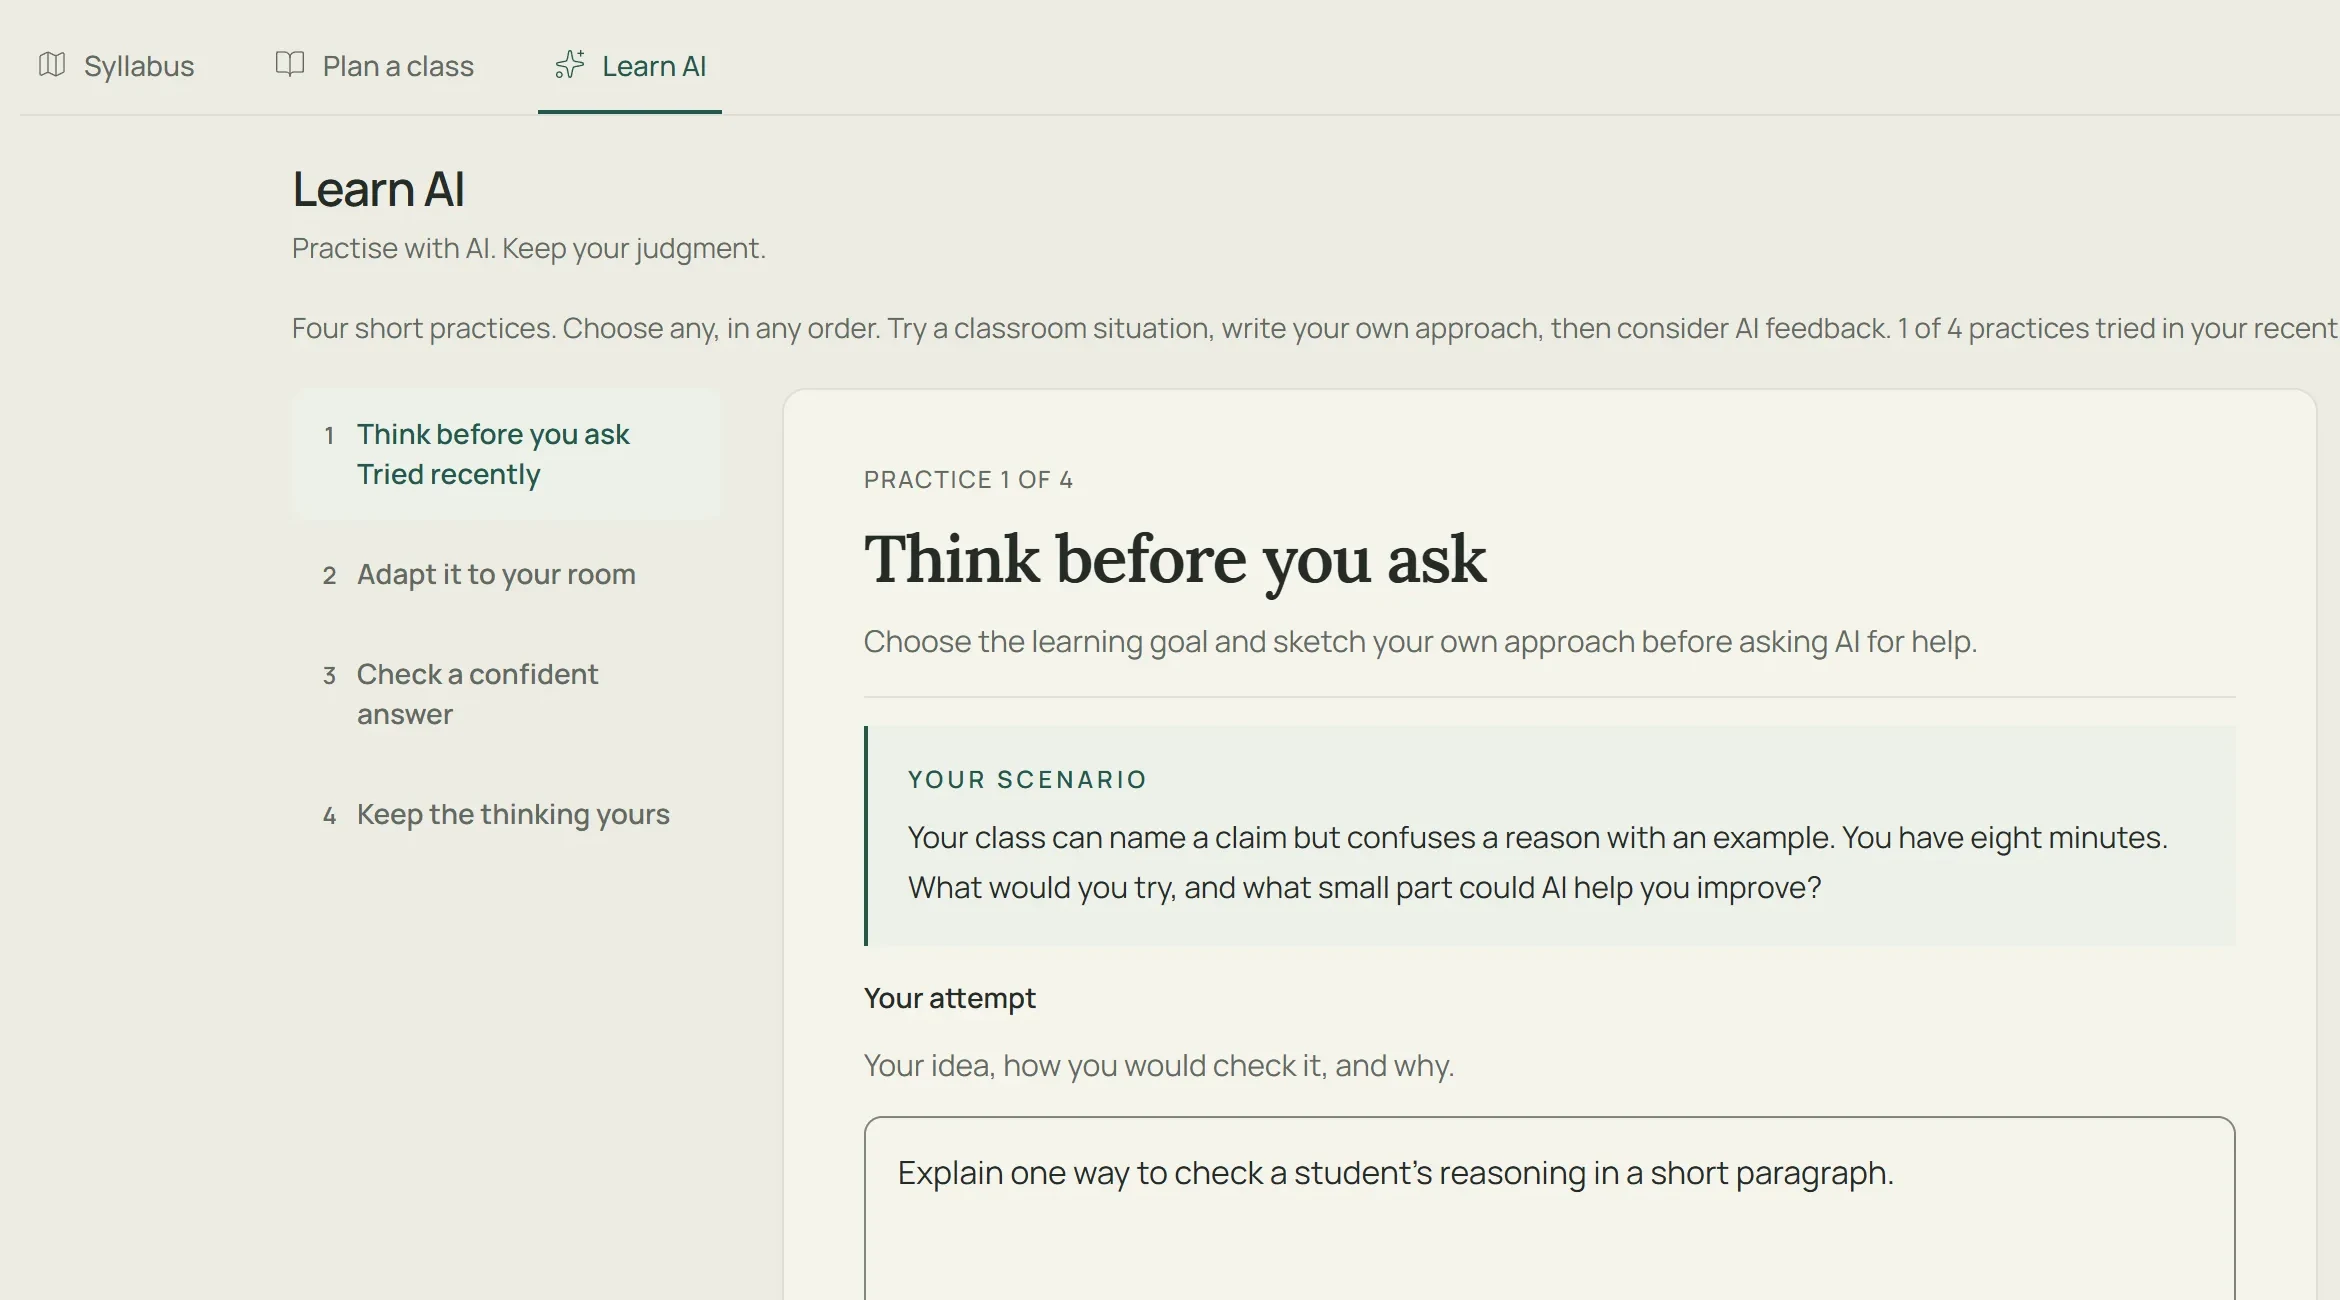Viewport: 2340px width, 1300px height.
Task: Click the Syllabus map icon
Action: pyautogui.click(x=52, y=65)
